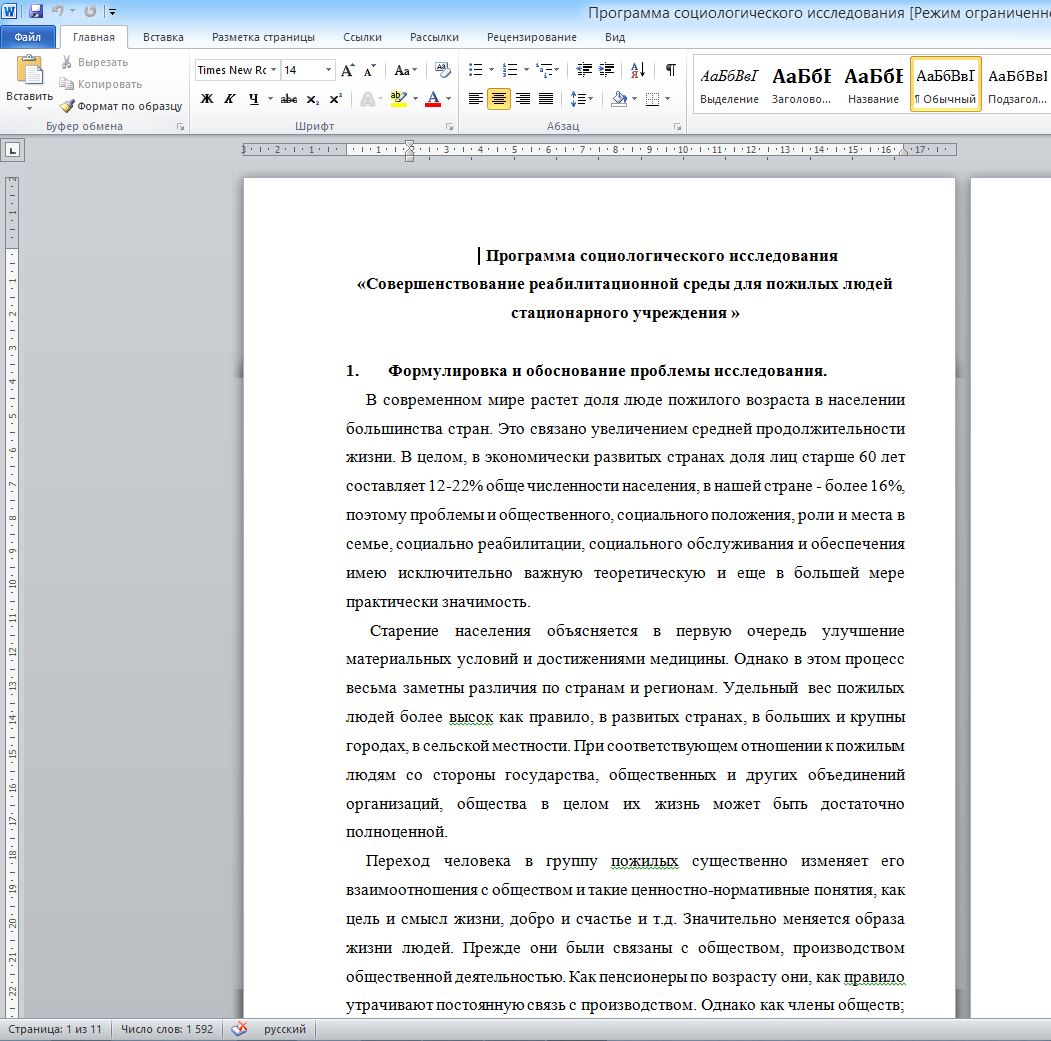
Task: Align text left
Action: pyautogui.click(x=475, y=99)
